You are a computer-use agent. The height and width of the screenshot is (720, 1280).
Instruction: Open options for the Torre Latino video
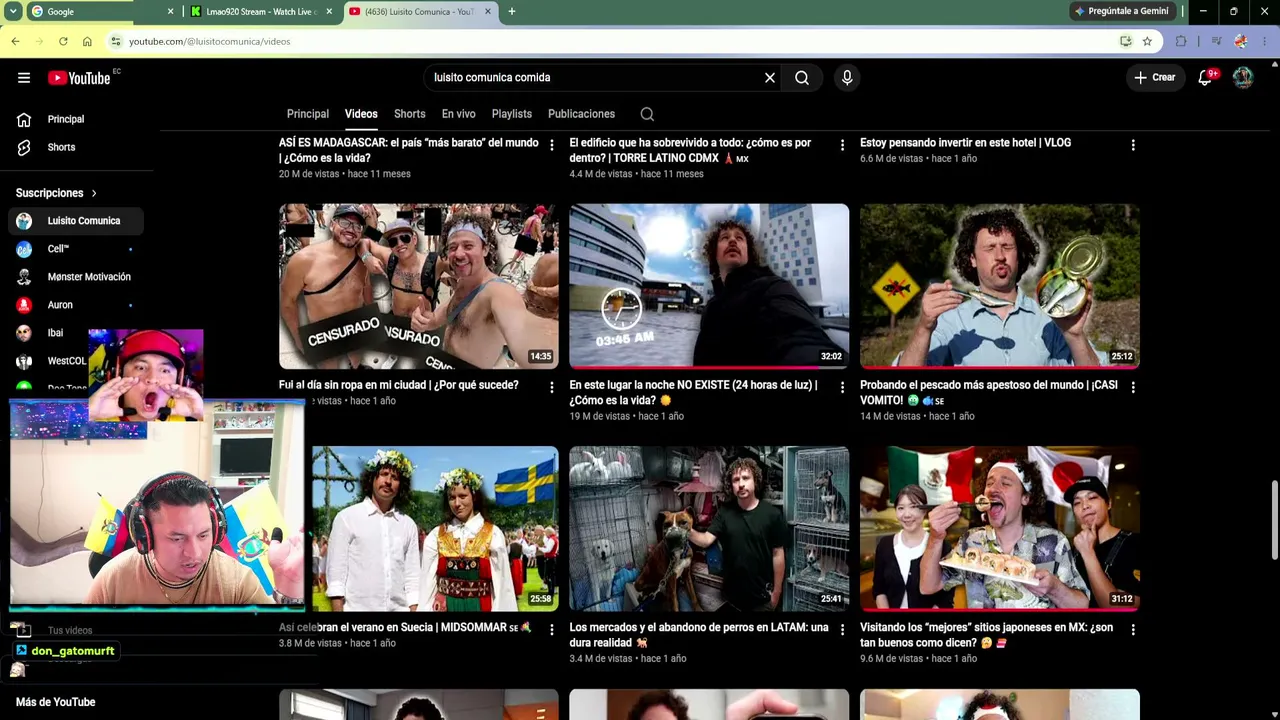click(x=842, y=145)
